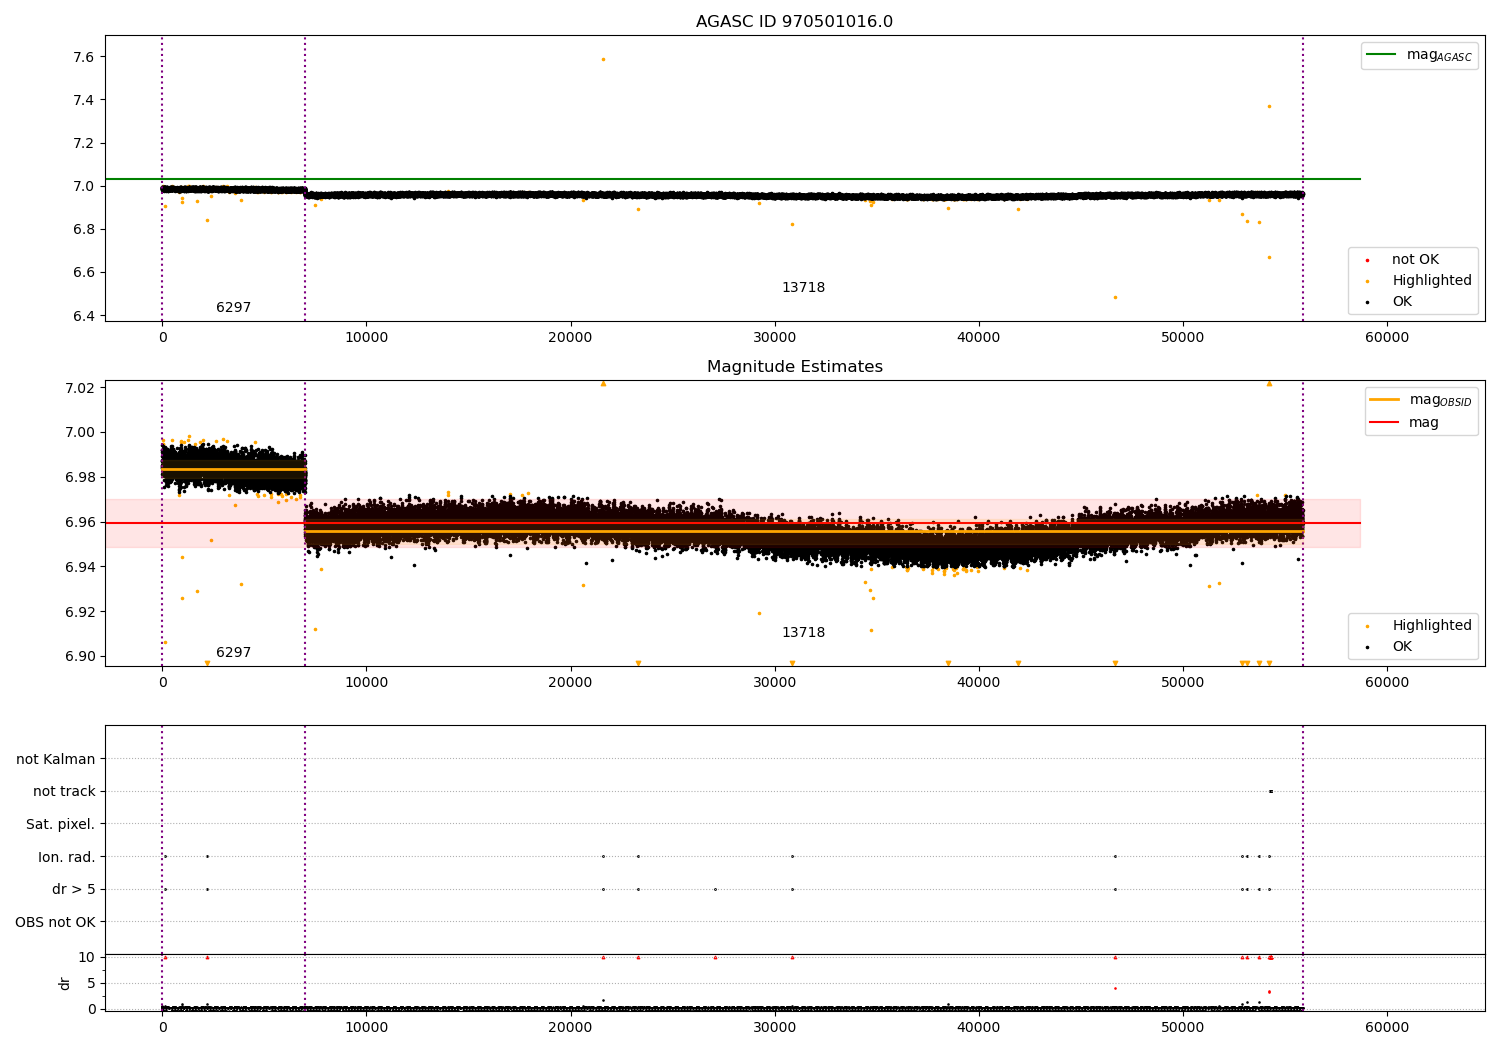
Task: Click the 'Sat. pixel.' row label
Action: click(60, 824)
